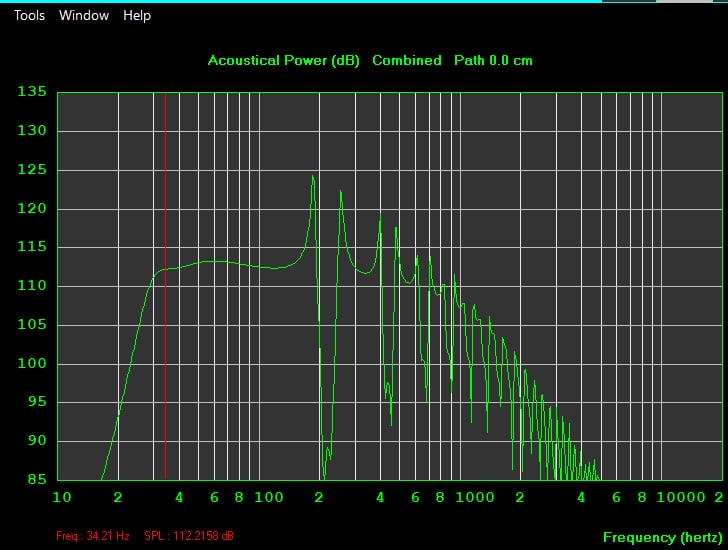
Task: Open the Tools menu
Action: pyautogui.click(x=29, y=15)
